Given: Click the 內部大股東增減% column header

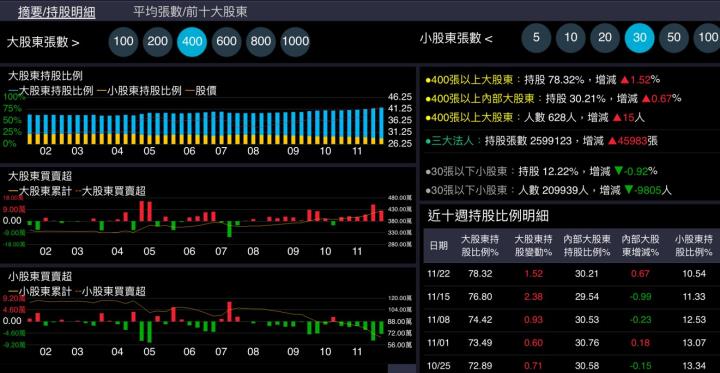Looking at the screenshot, I should 640,246.
